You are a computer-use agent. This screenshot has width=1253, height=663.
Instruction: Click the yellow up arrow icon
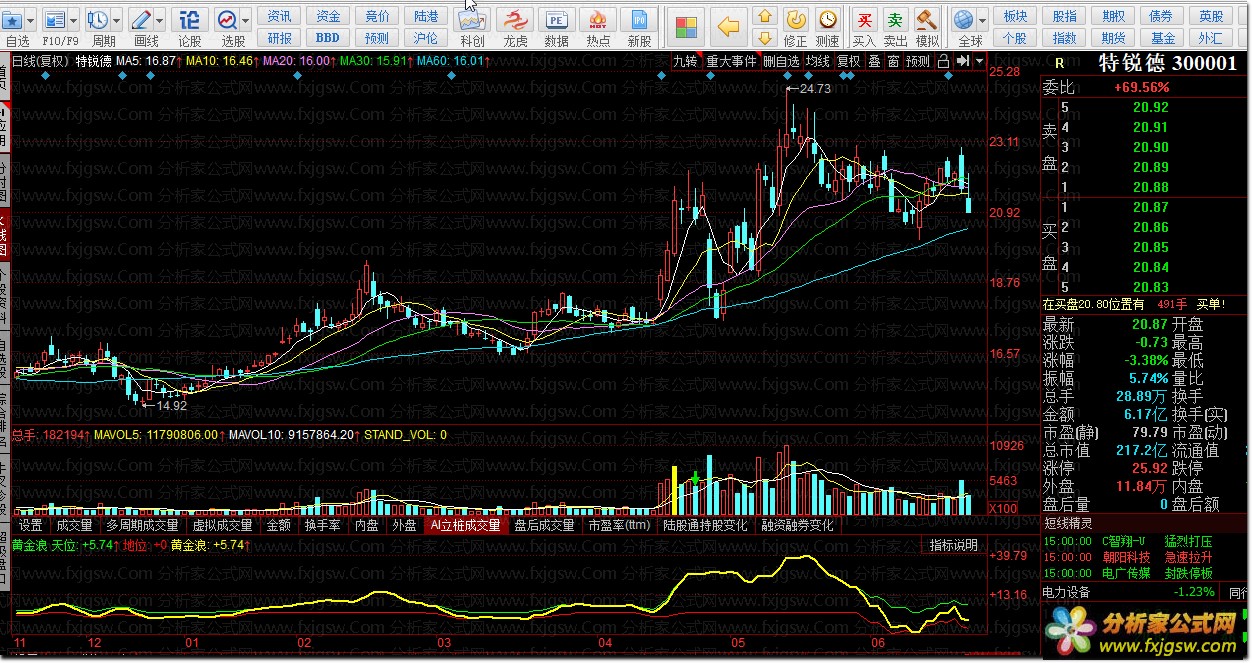tap(765, 16)
